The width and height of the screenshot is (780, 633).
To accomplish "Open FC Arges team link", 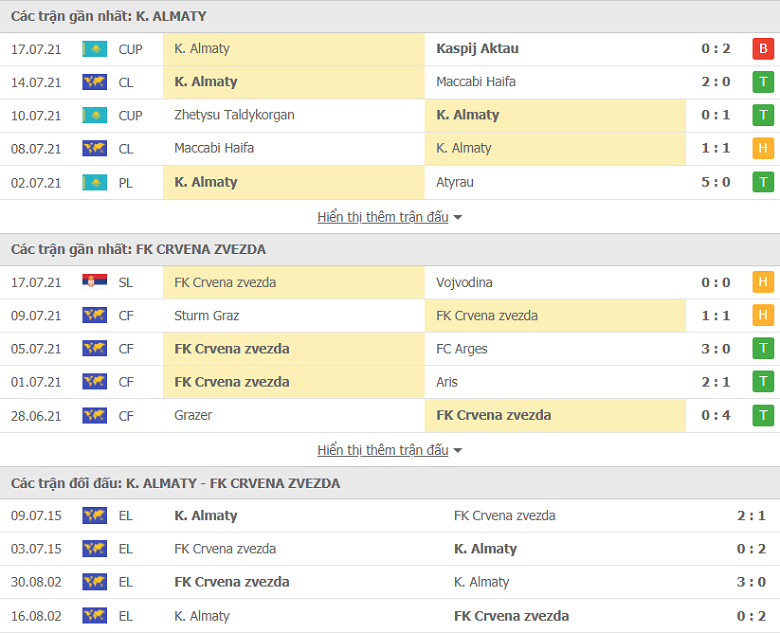I will 462,349.
